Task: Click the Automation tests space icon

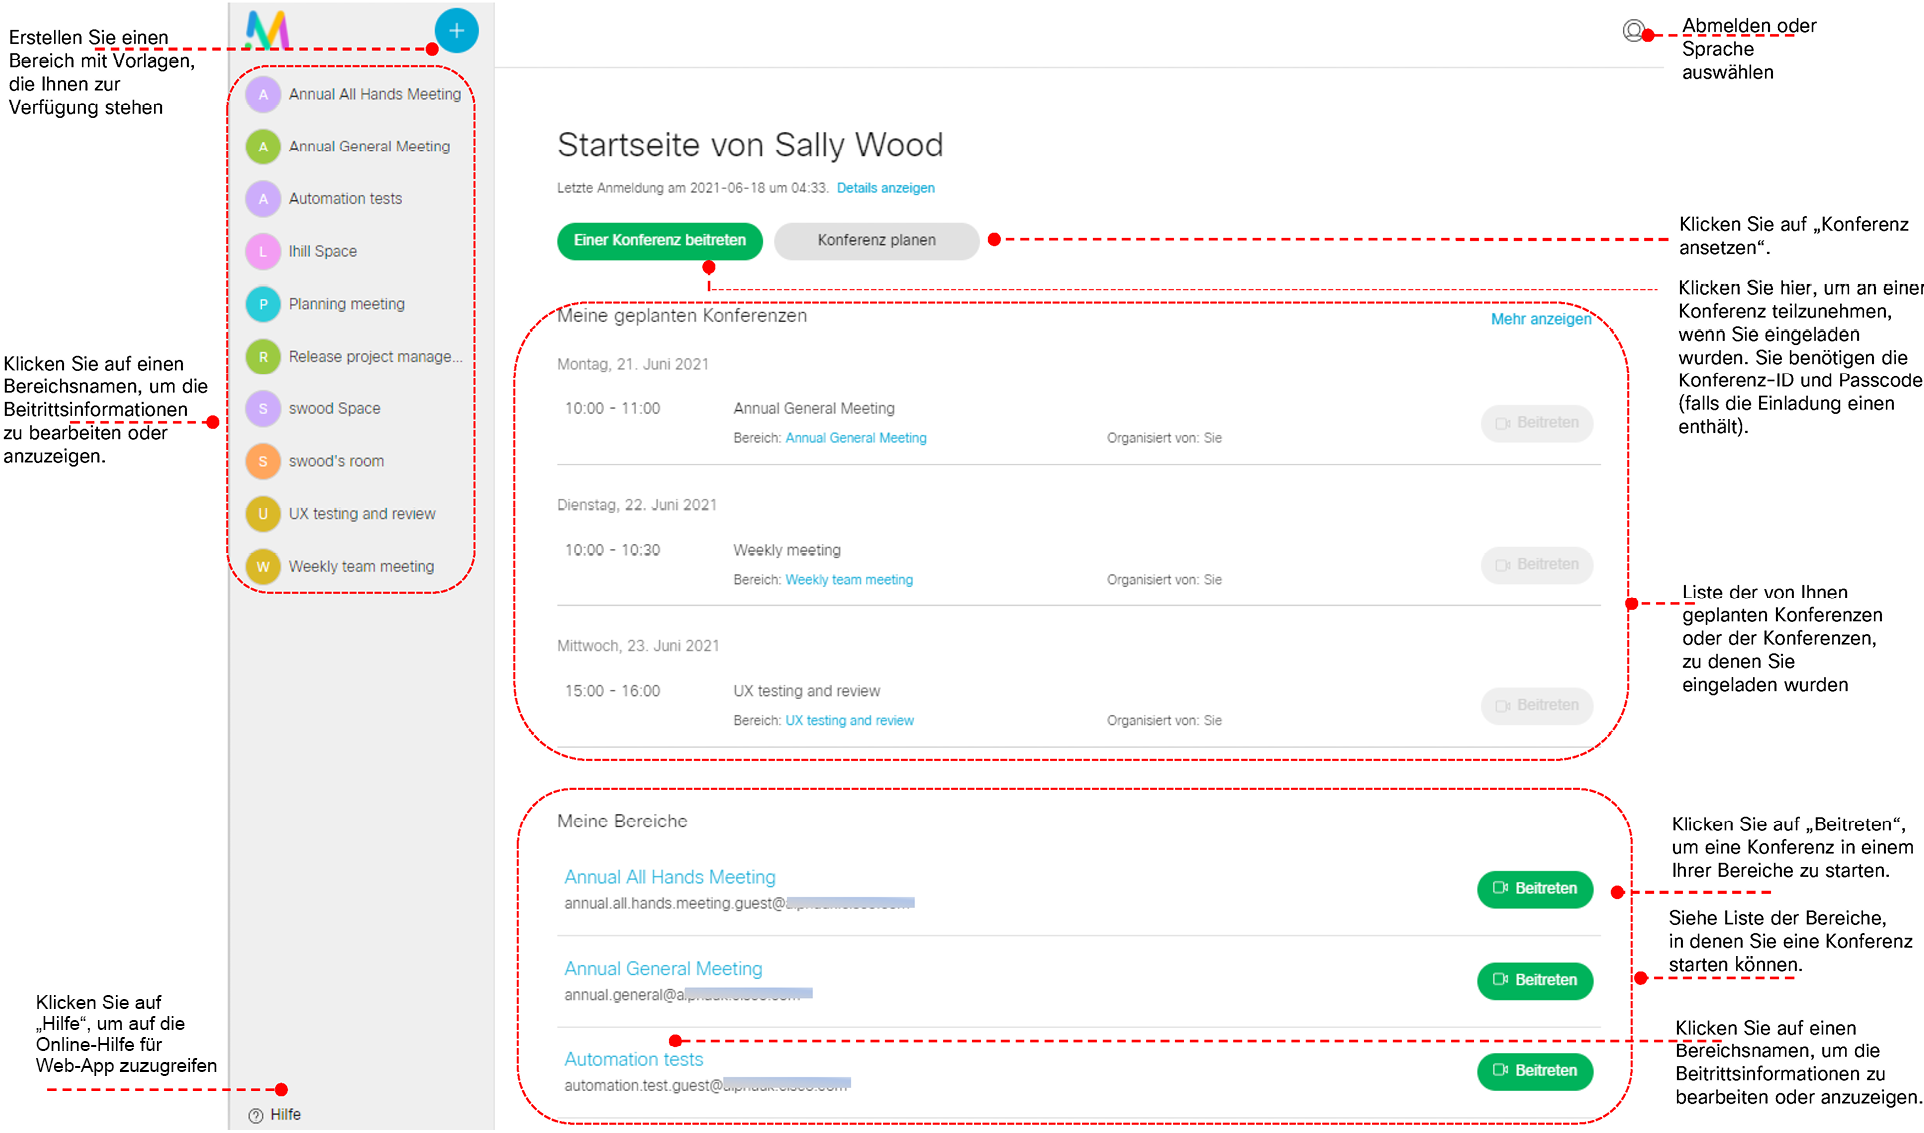Action: [x=264, y=200]
